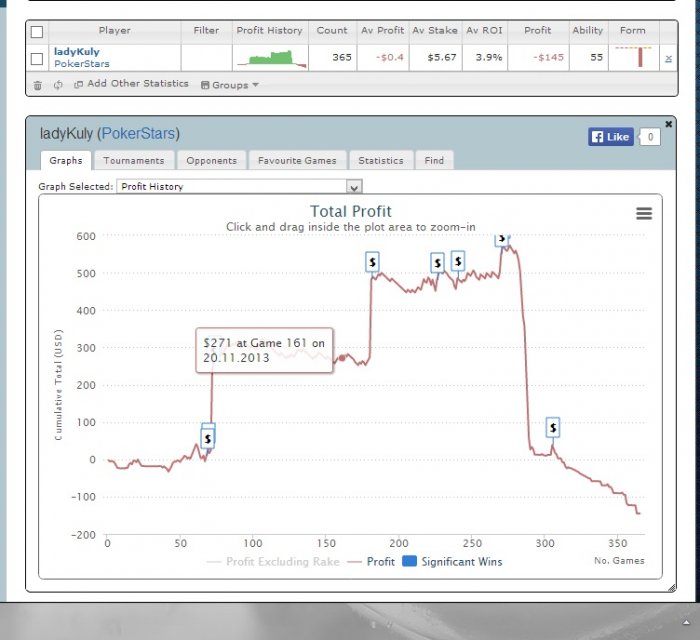Sort by the Av Stake column header
This screenshot has height=640, width=700.
point(435,30)
